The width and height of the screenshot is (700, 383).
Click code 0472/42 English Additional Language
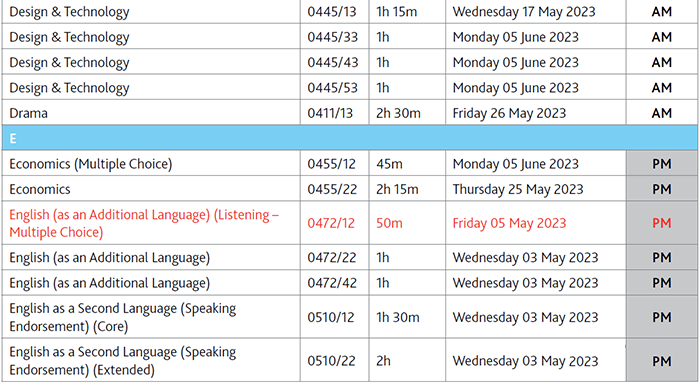click(x=332, y=283)
